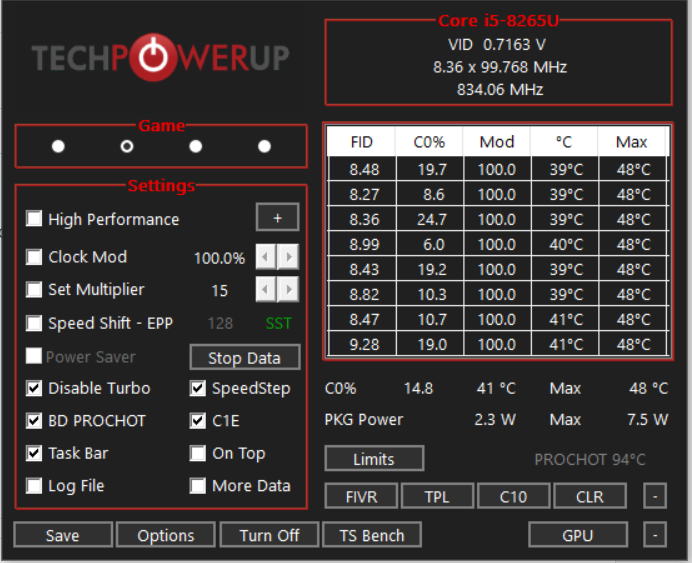Toggle the BD PROCHOT checkbox
Screen dimensions: 692x563
pos(34,420)
